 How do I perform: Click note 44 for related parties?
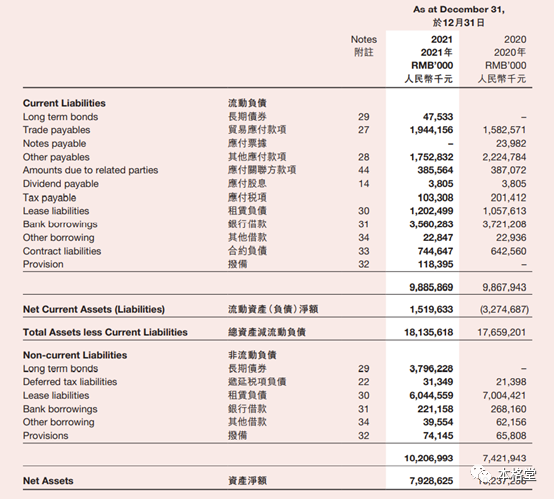(x=364, y=170)
